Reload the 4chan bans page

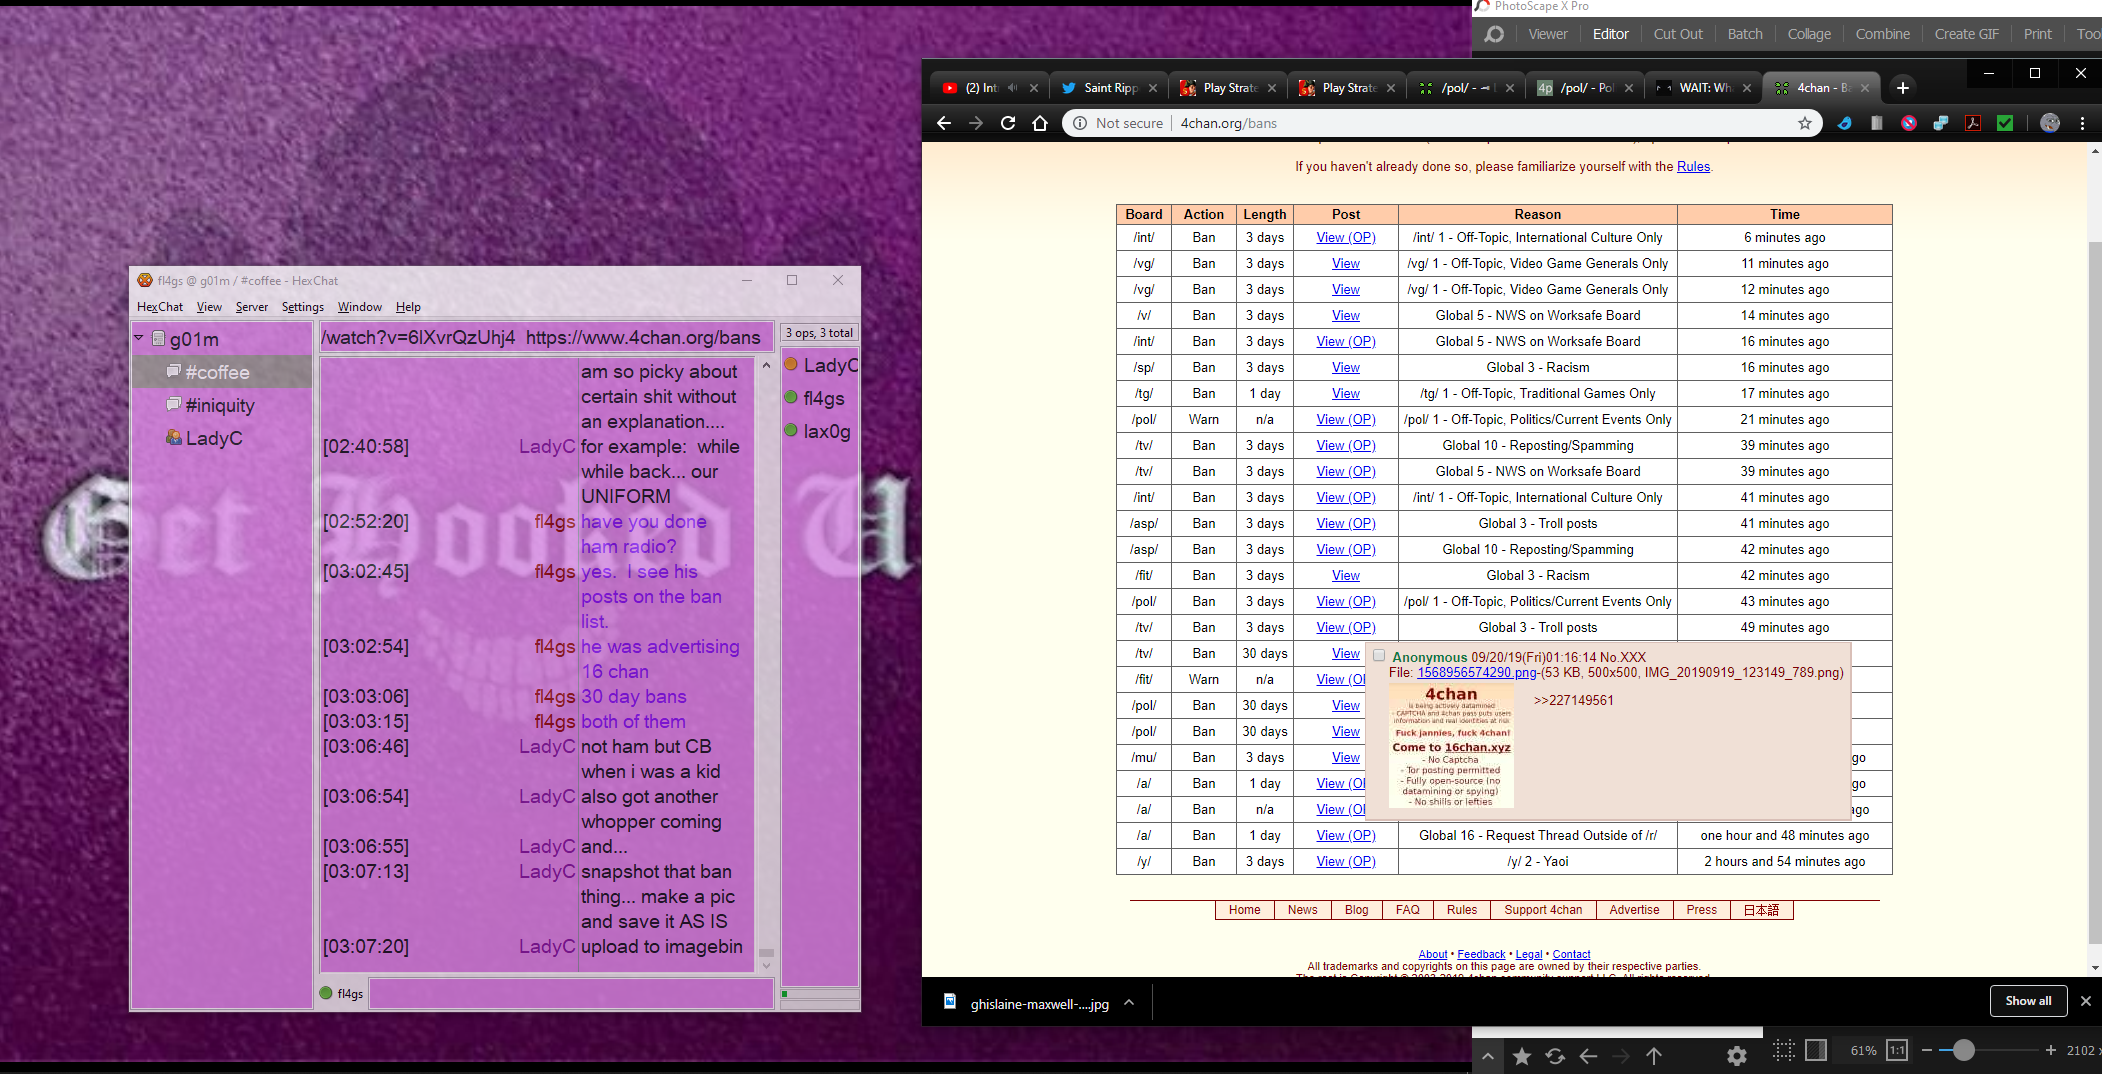coord(1008,123)
